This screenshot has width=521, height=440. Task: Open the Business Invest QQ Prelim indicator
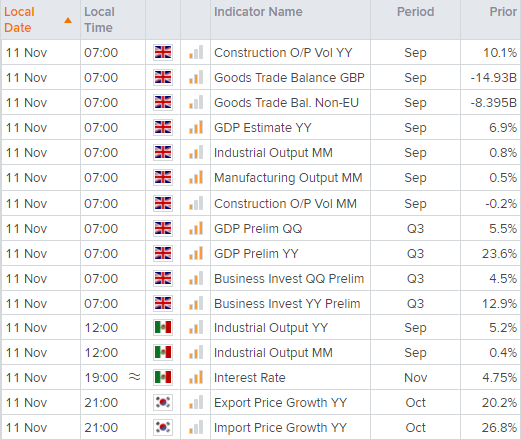coord(289,279)
